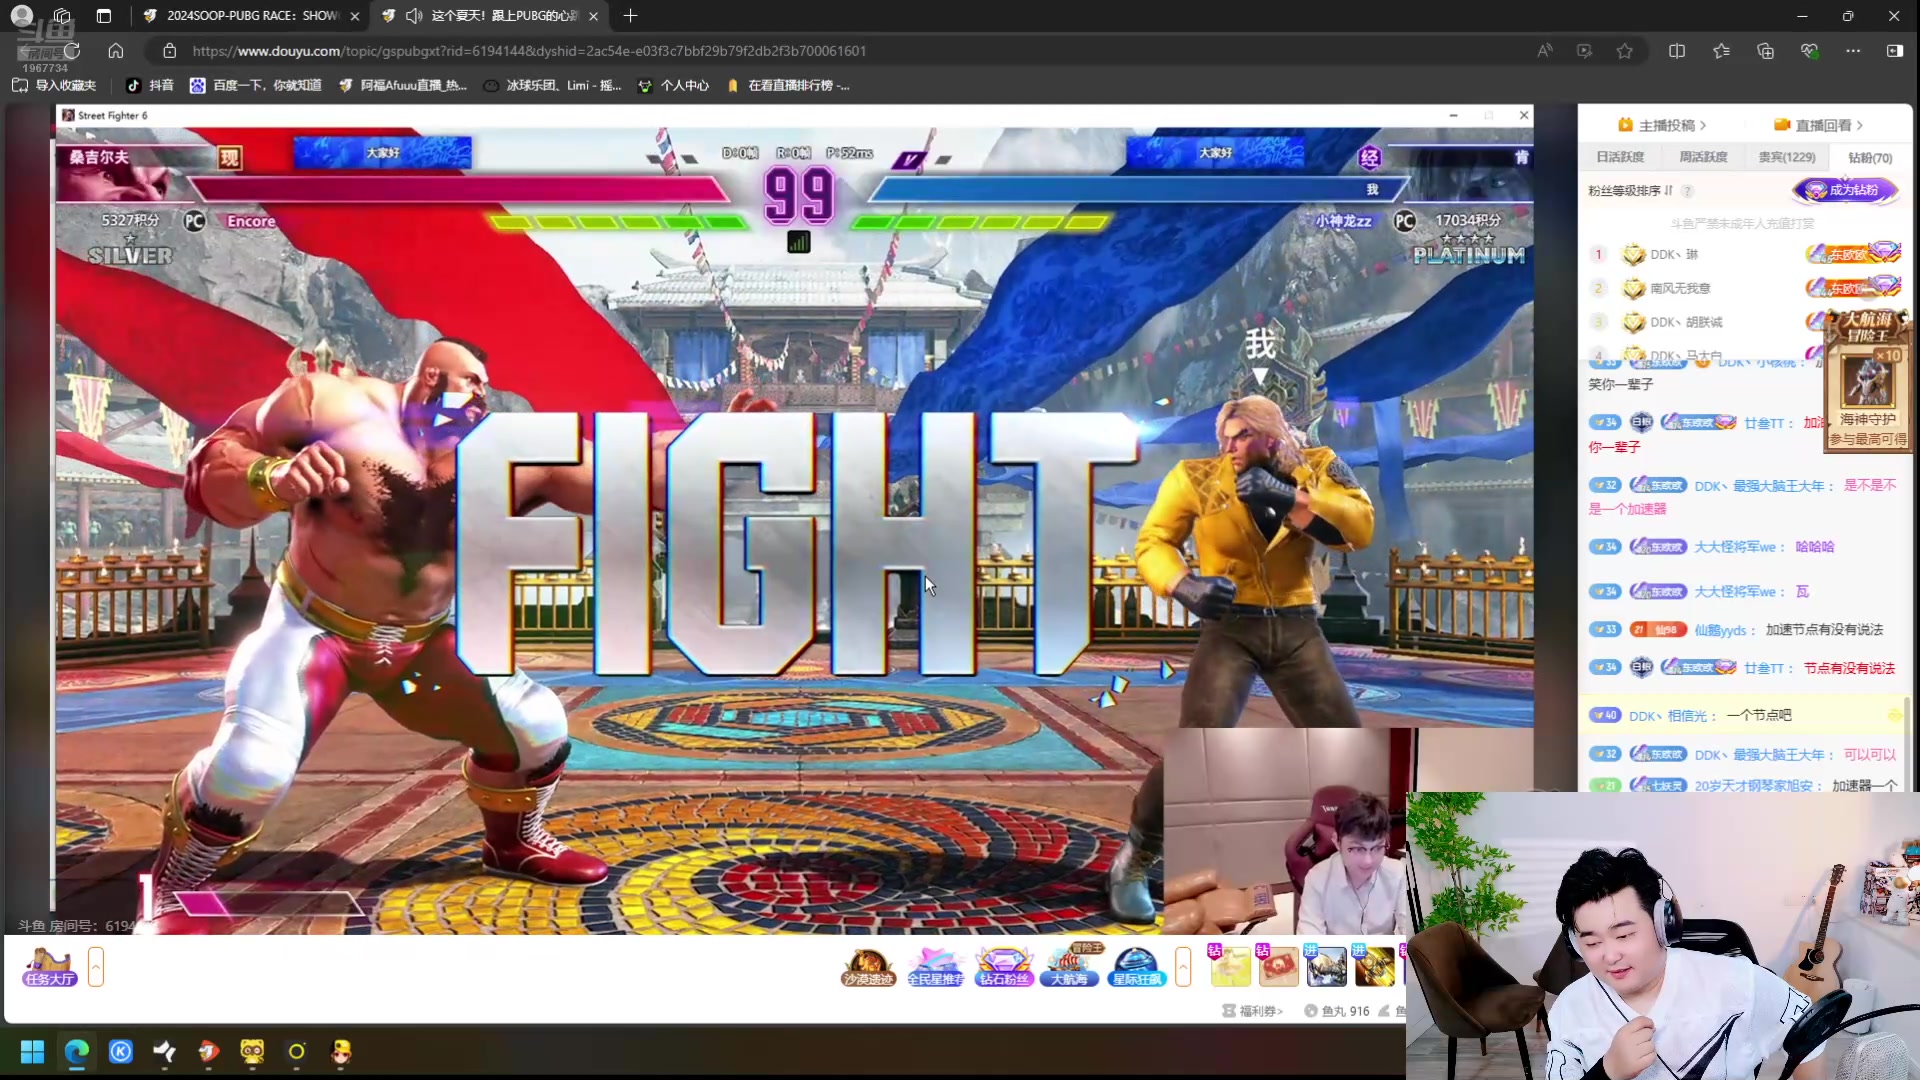Close the active Douyu PUBG tab
The width and height of the screenshot is (1920, 1080).
[594, 16]
